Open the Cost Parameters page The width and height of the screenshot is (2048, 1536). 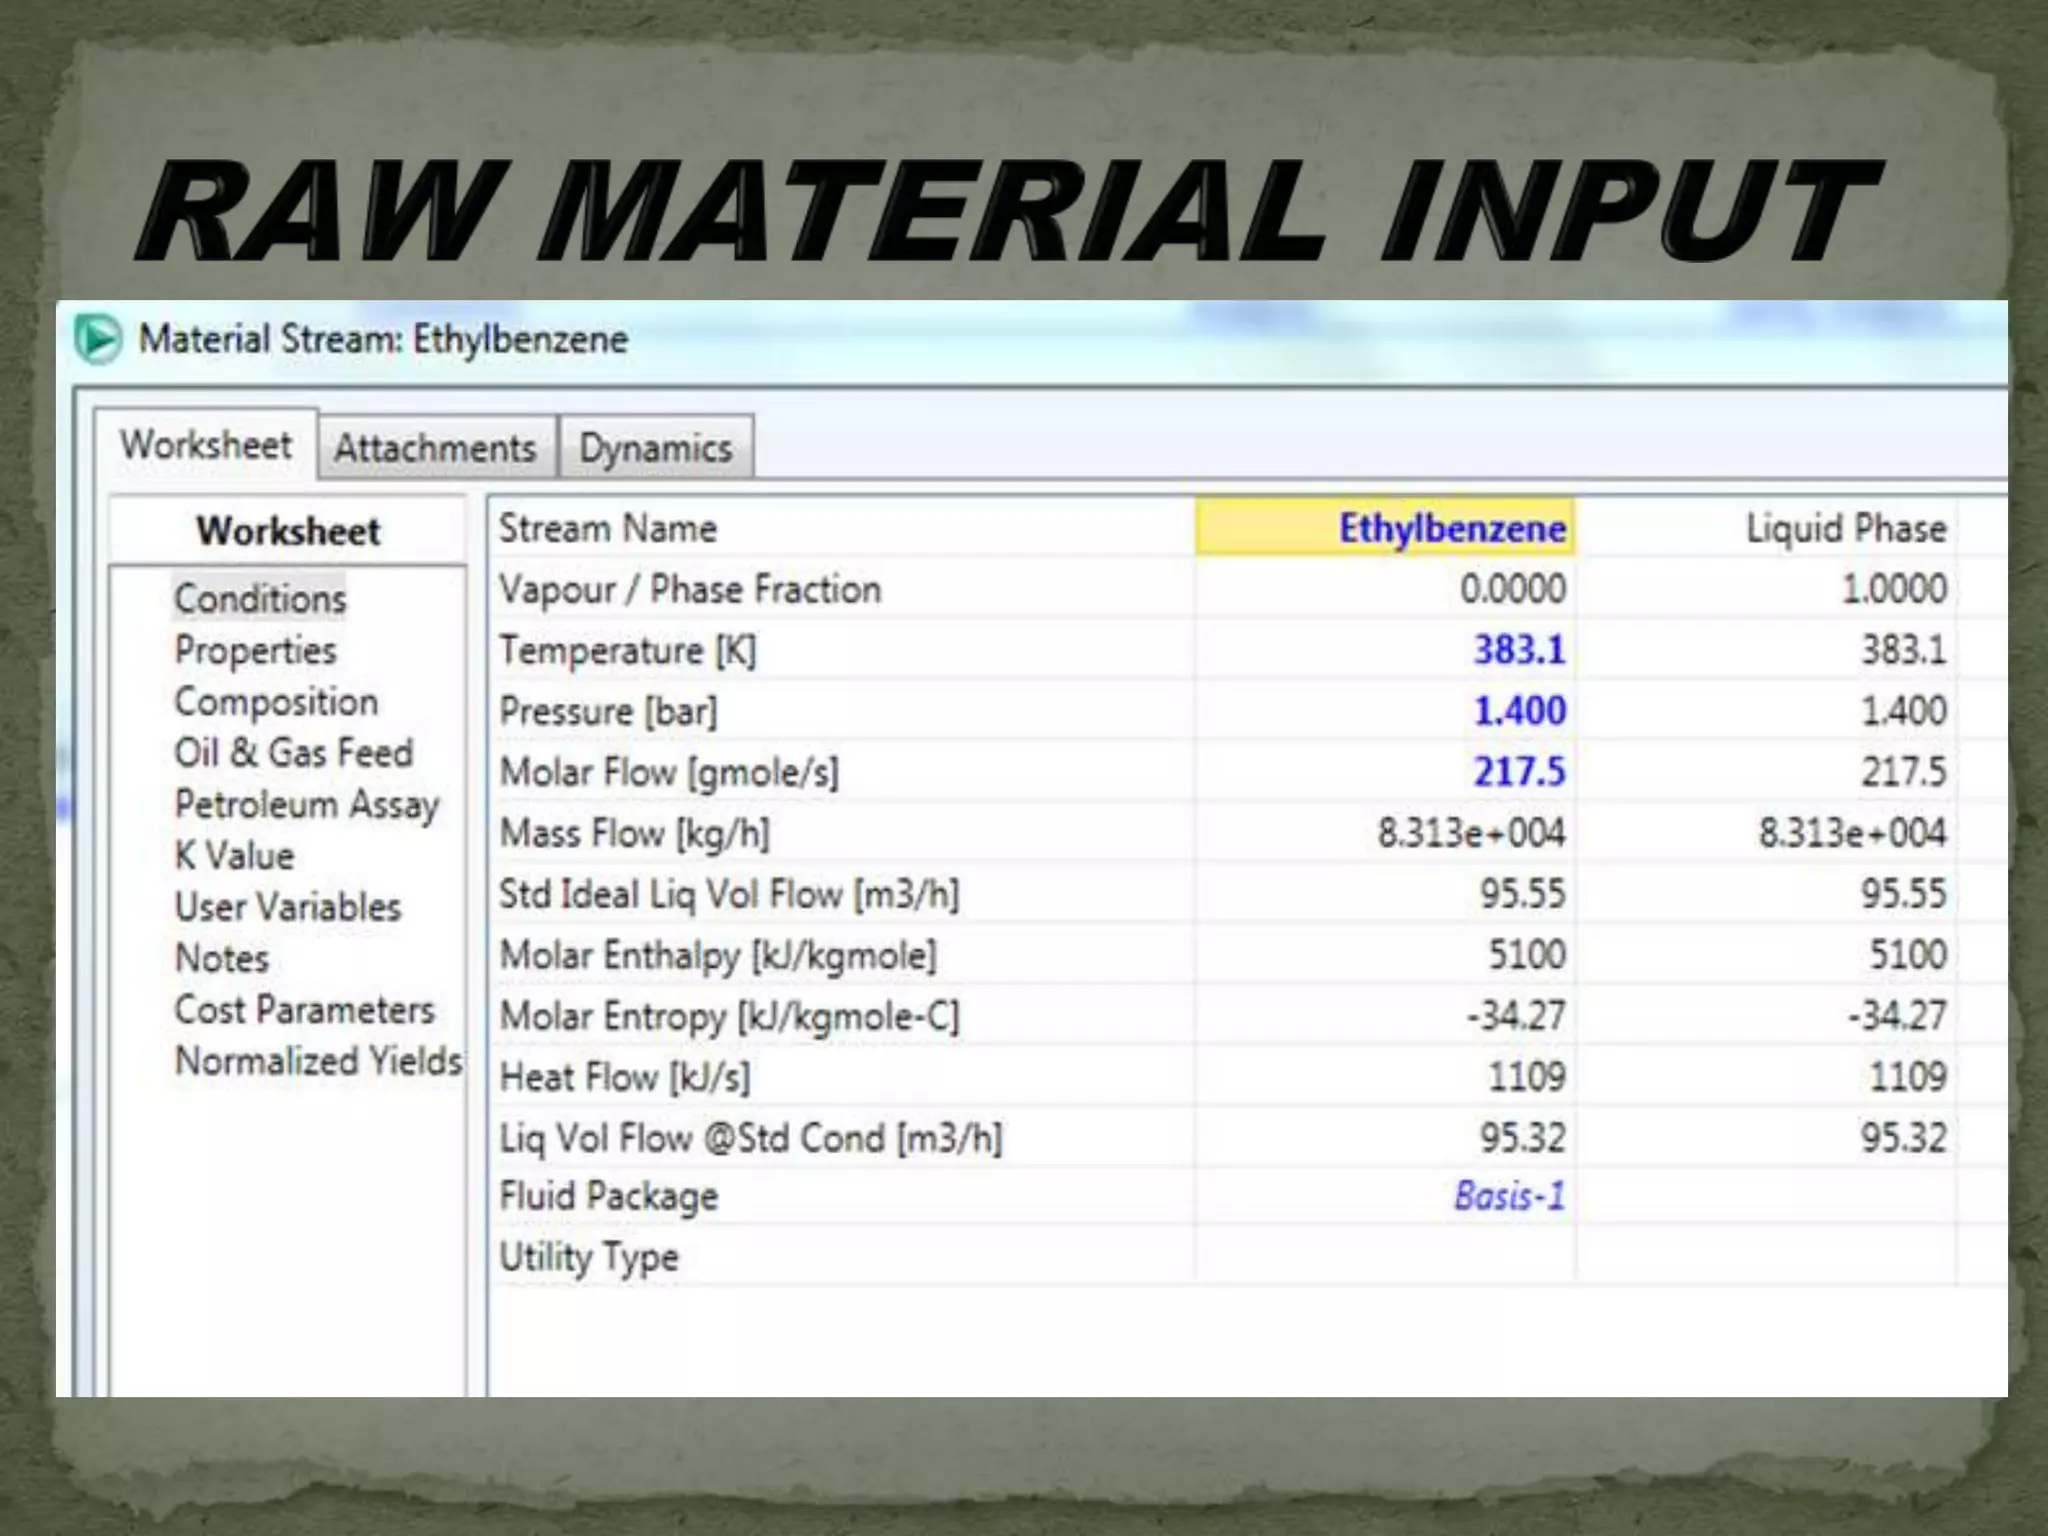(304, 1010)
